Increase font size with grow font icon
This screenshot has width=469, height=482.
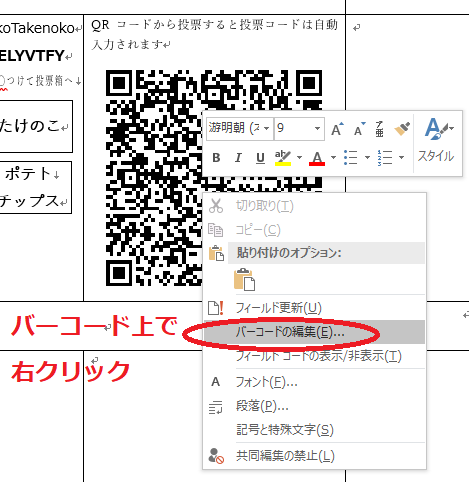(337, 129)
